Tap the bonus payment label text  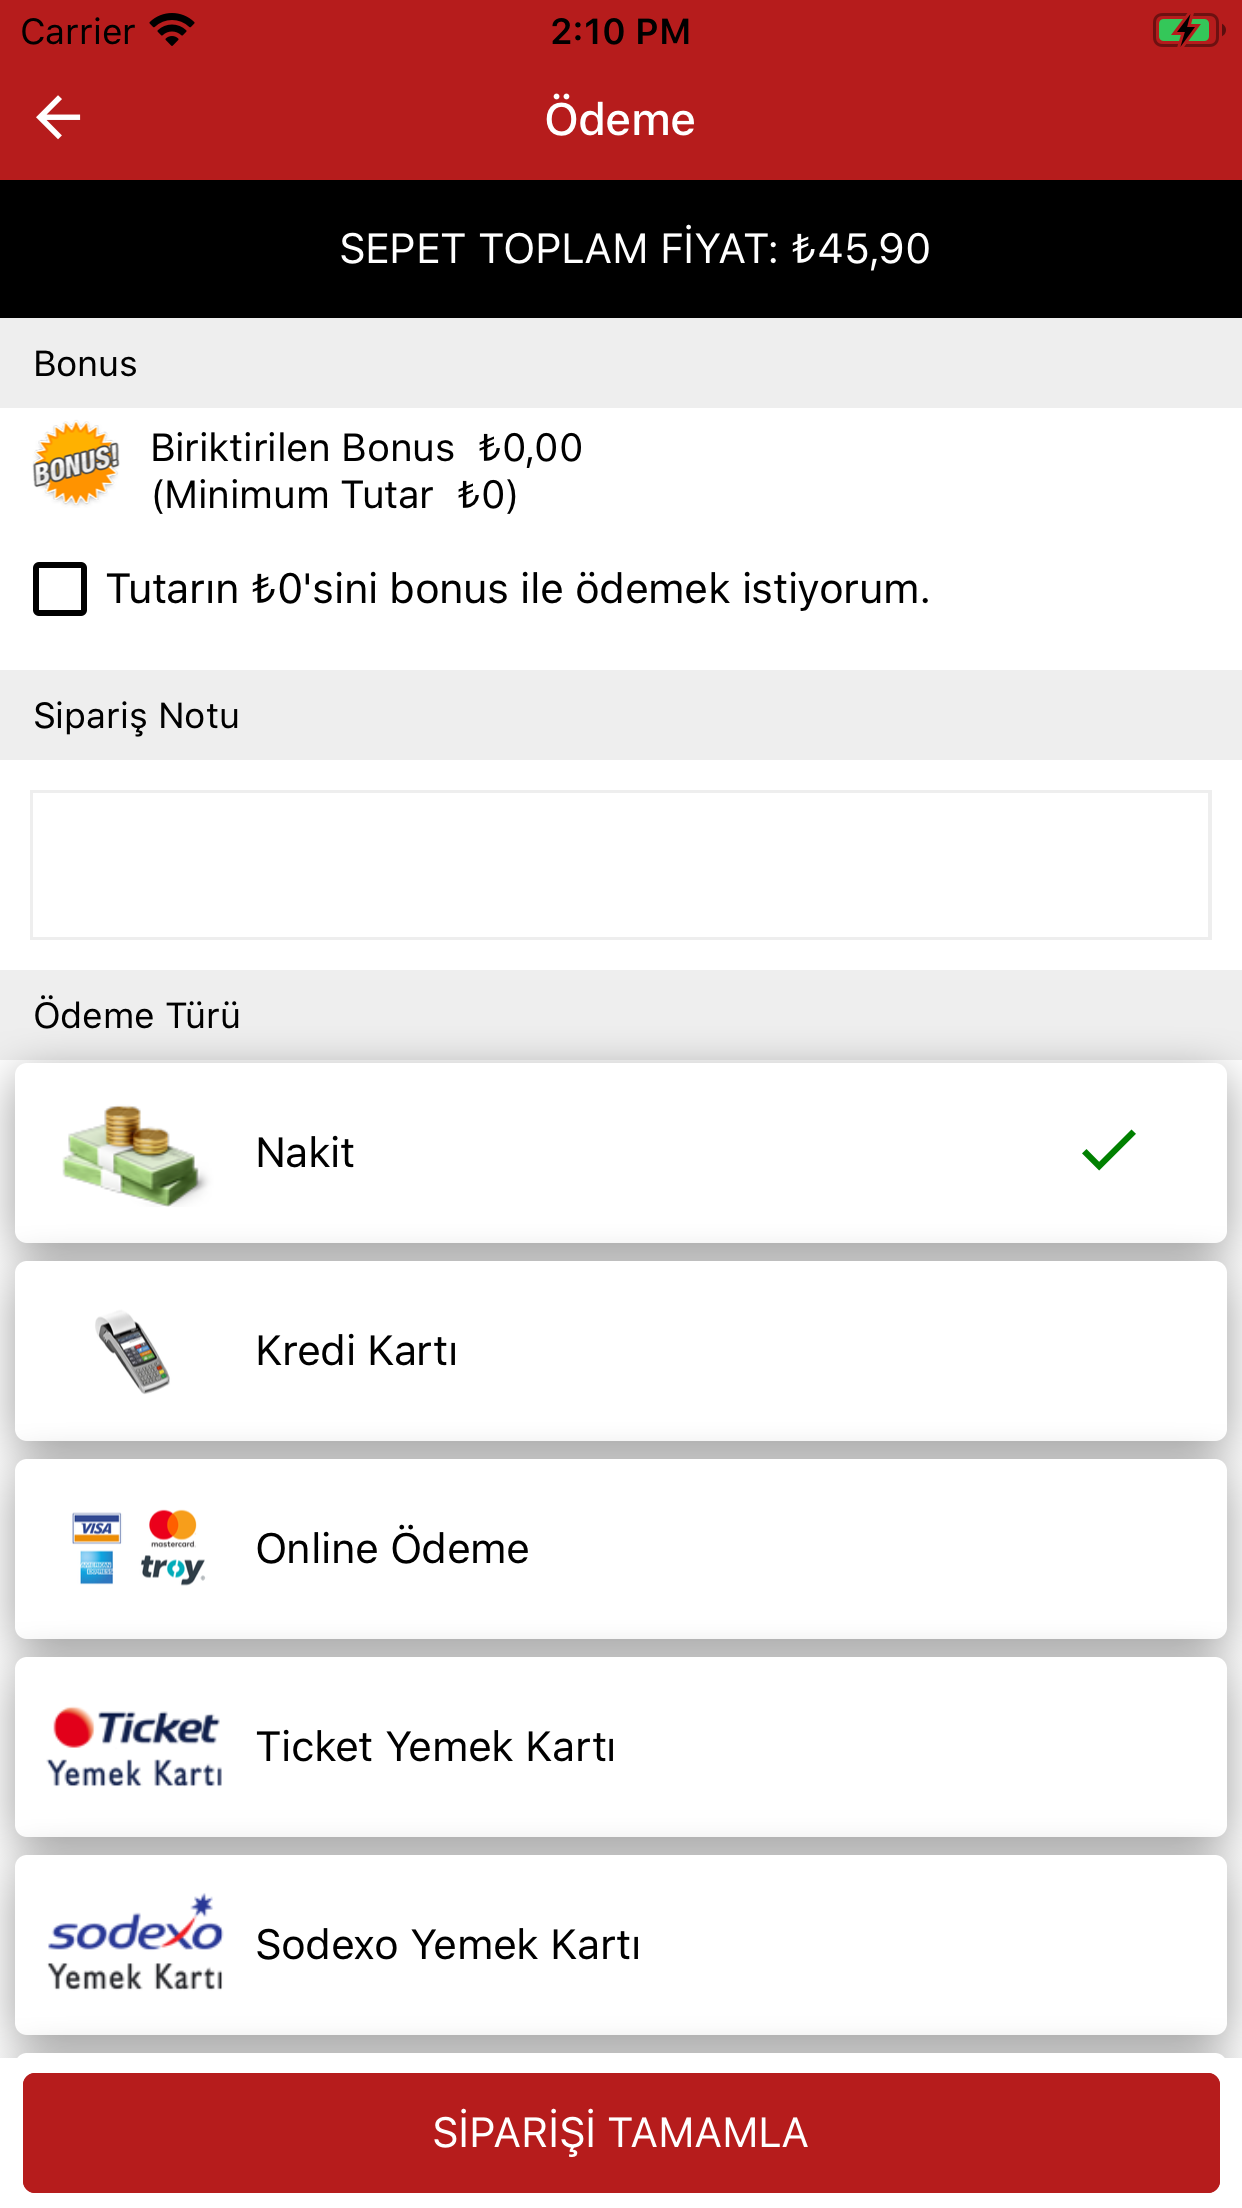click(518, 589)
